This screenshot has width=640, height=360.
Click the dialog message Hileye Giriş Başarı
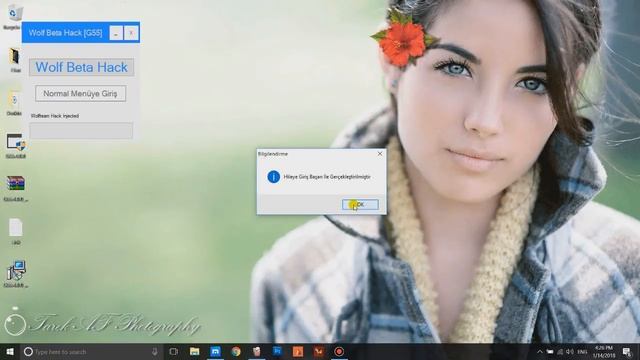(327, 177)
